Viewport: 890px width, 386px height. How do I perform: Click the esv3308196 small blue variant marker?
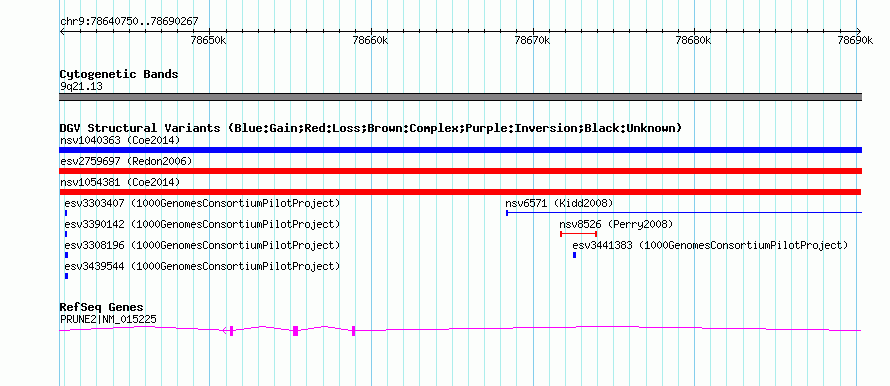tap(66, 255)
